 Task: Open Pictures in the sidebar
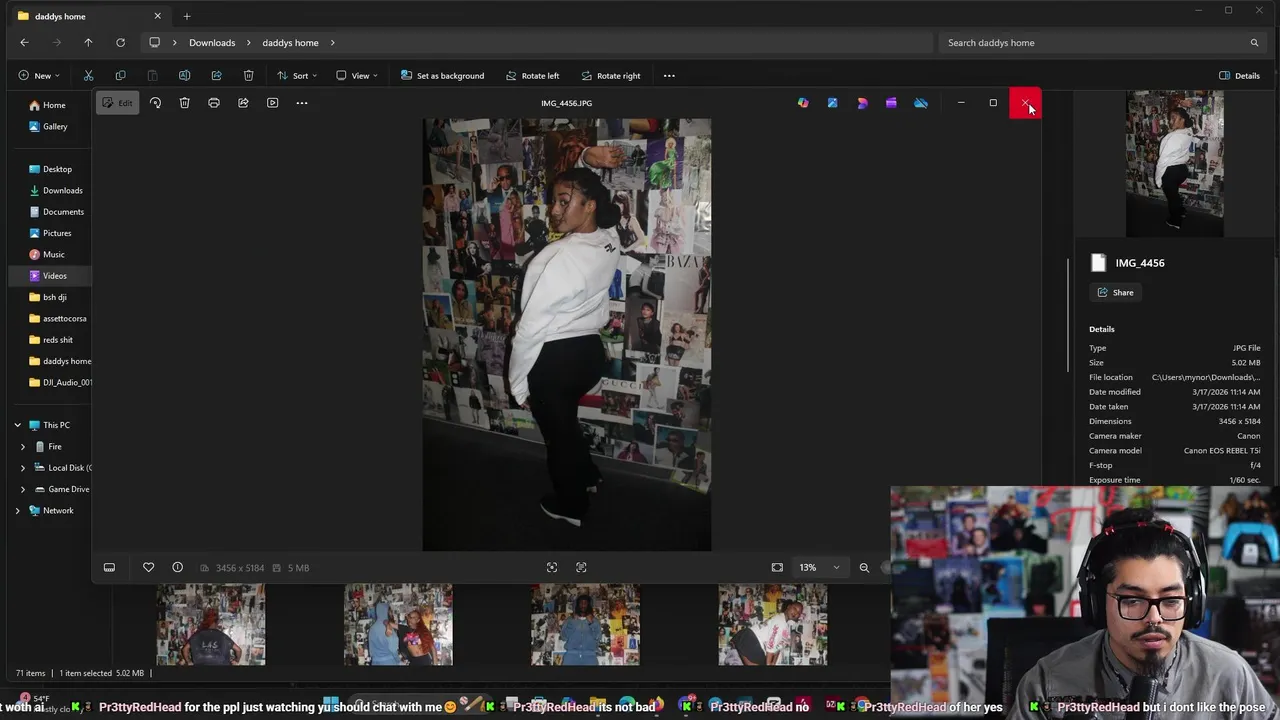tap(57, 233)
